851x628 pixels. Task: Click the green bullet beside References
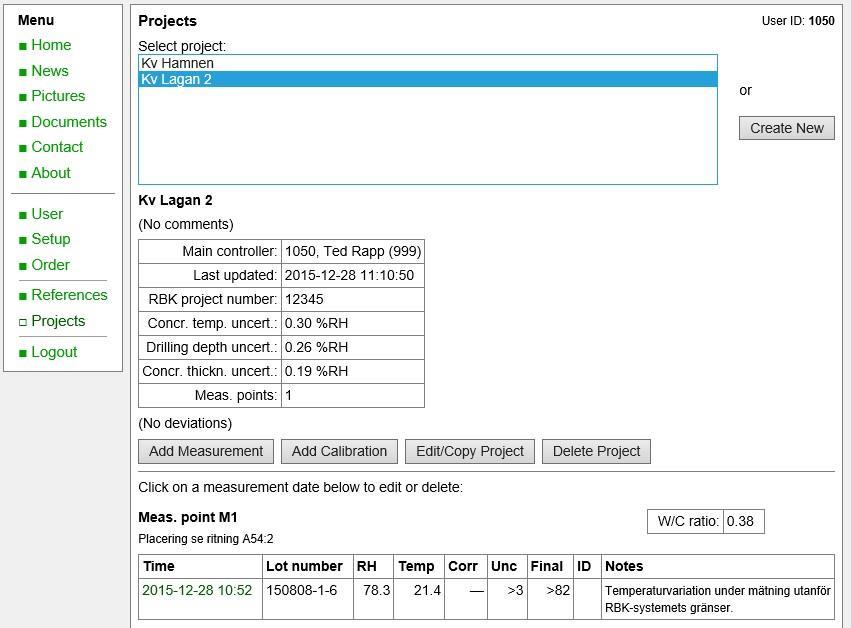point(23,296)
